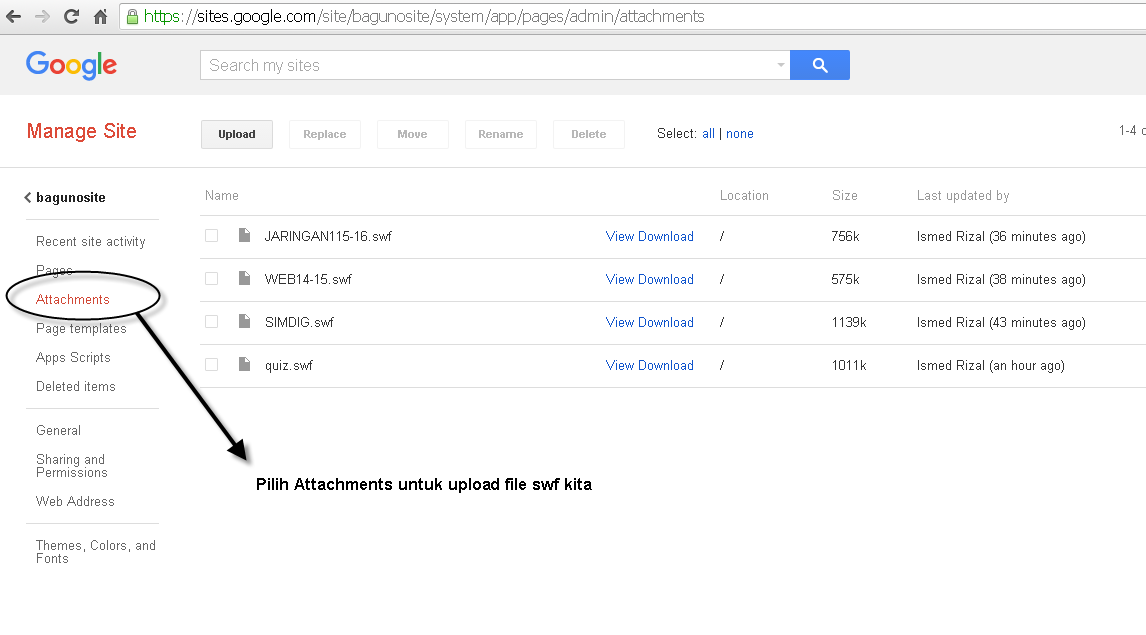Check the box next to quiz.swf

click(x=211, y=365)
